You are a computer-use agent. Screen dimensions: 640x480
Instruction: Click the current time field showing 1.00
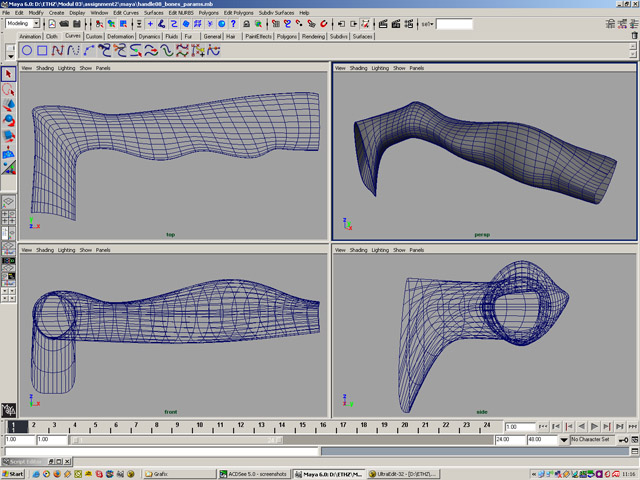520,427
